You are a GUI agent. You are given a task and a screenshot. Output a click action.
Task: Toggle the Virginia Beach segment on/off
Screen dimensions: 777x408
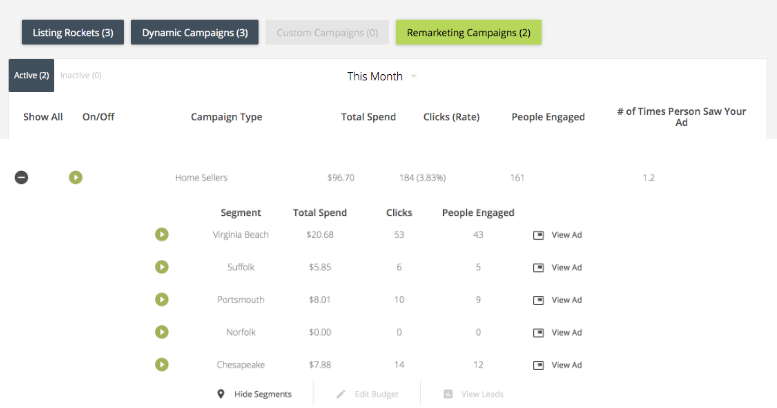[x=162, y=235]
